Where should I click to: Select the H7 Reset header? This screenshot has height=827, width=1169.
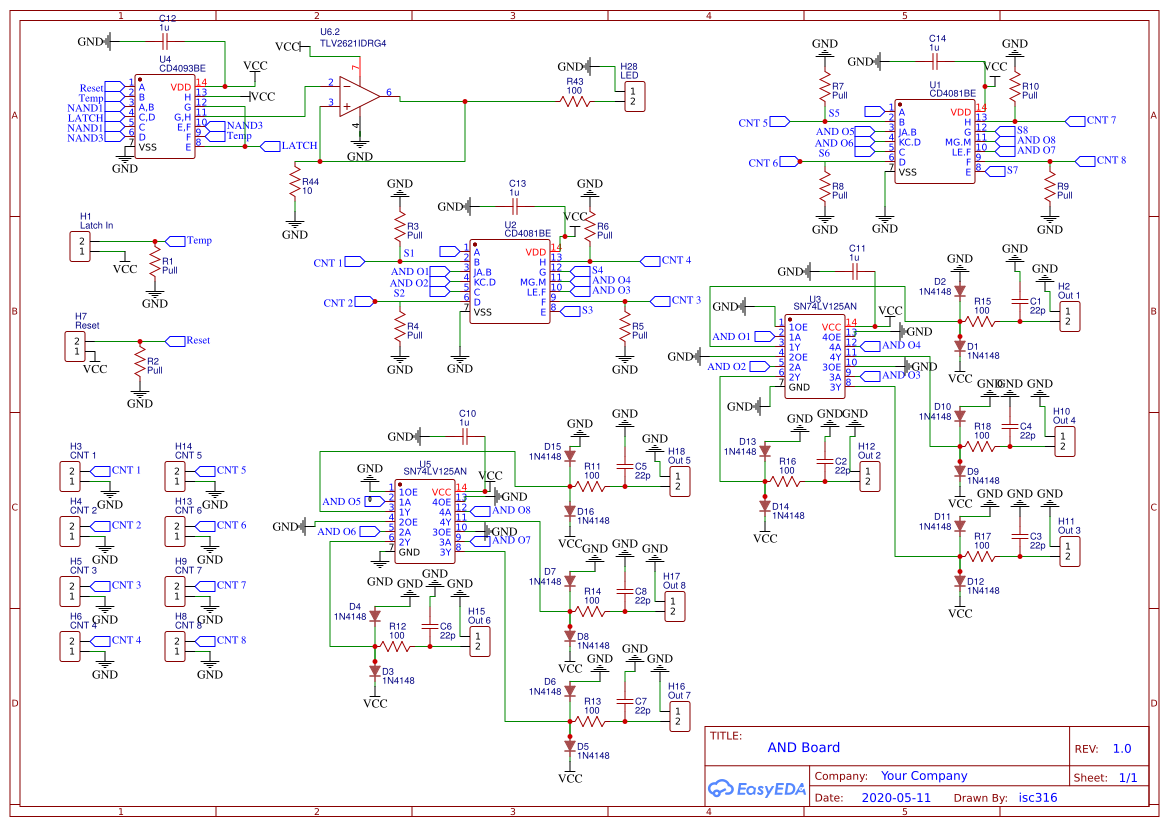[x=75, y=347]
